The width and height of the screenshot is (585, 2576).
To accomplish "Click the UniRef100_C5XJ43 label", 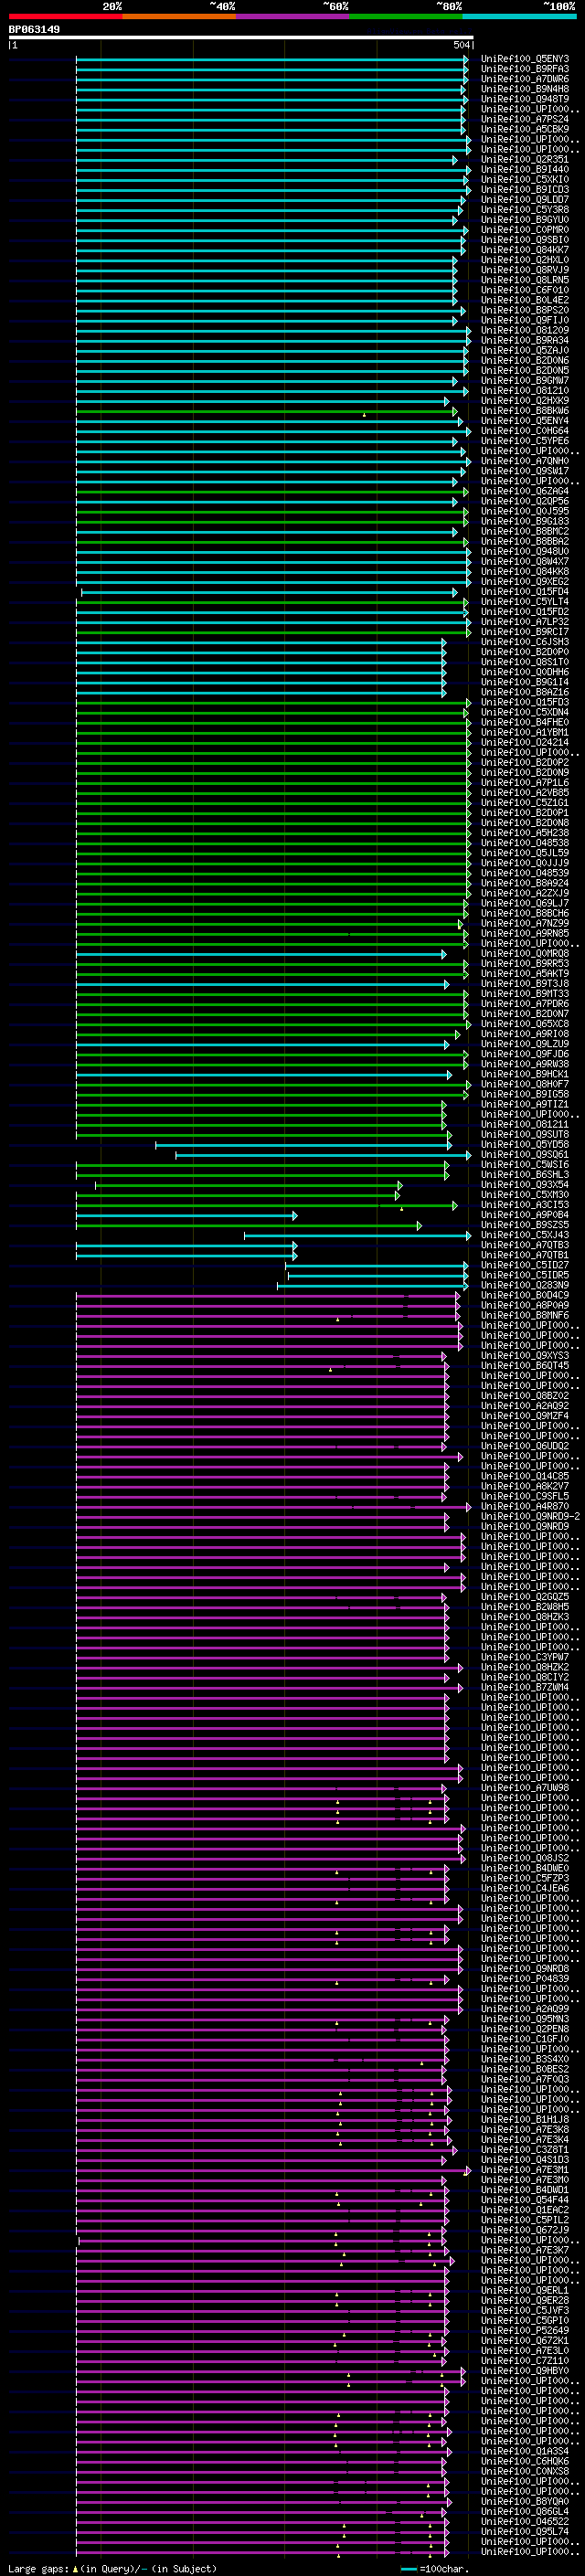I will point(525,1235).
